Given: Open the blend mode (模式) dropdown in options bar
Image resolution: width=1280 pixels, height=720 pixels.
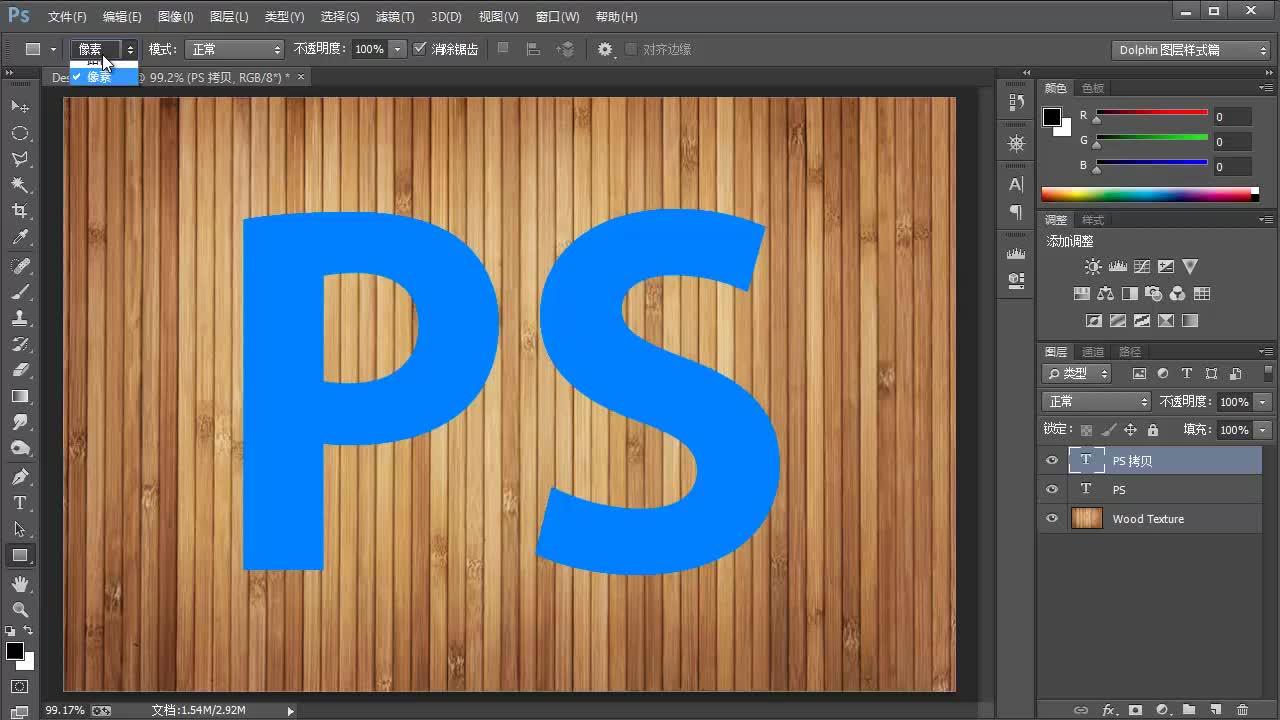Looking at the screenshot, I should click(235, 49).
